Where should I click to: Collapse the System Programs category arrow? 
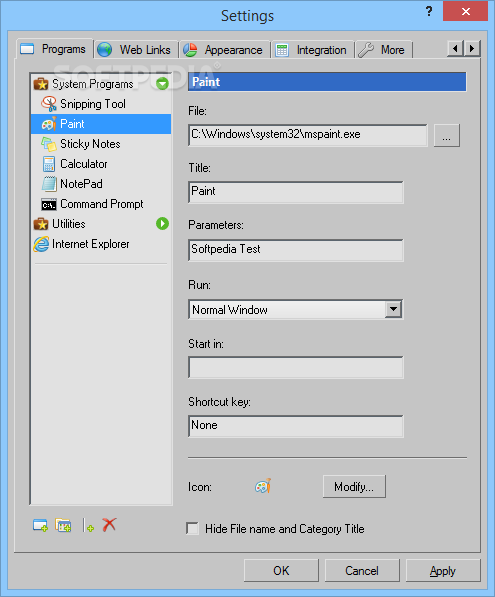pyautogui.click(x=162, y=83)
